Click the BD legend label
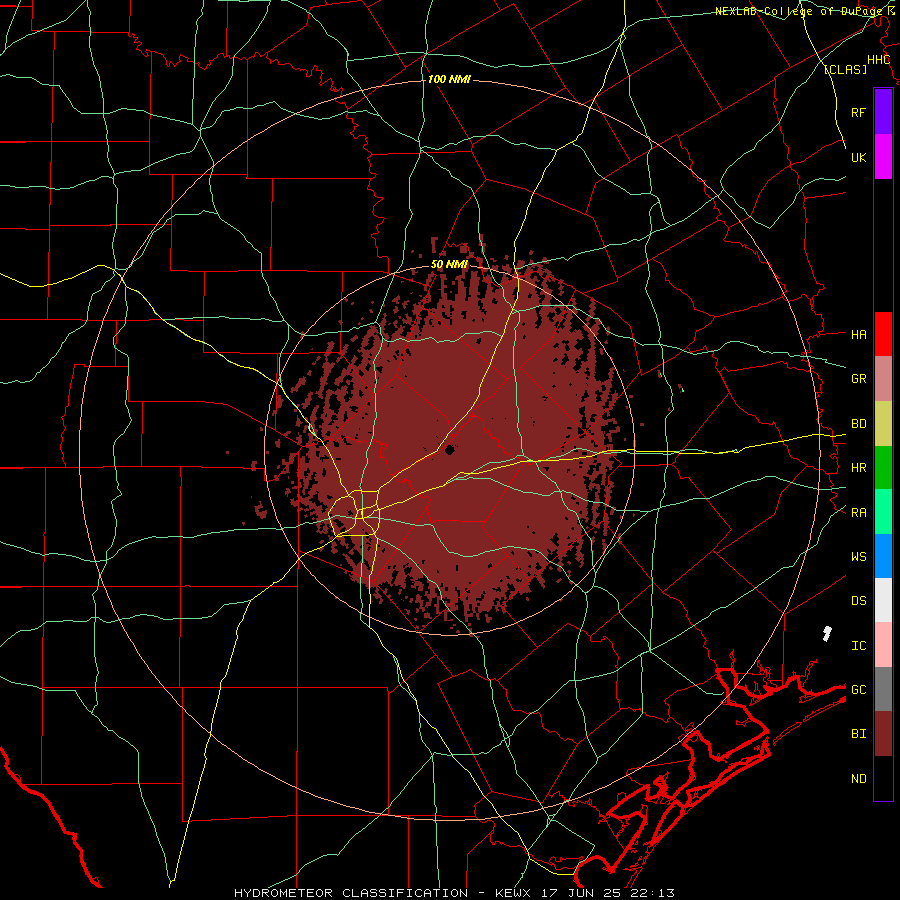900x900 pixels. point(858,424)
